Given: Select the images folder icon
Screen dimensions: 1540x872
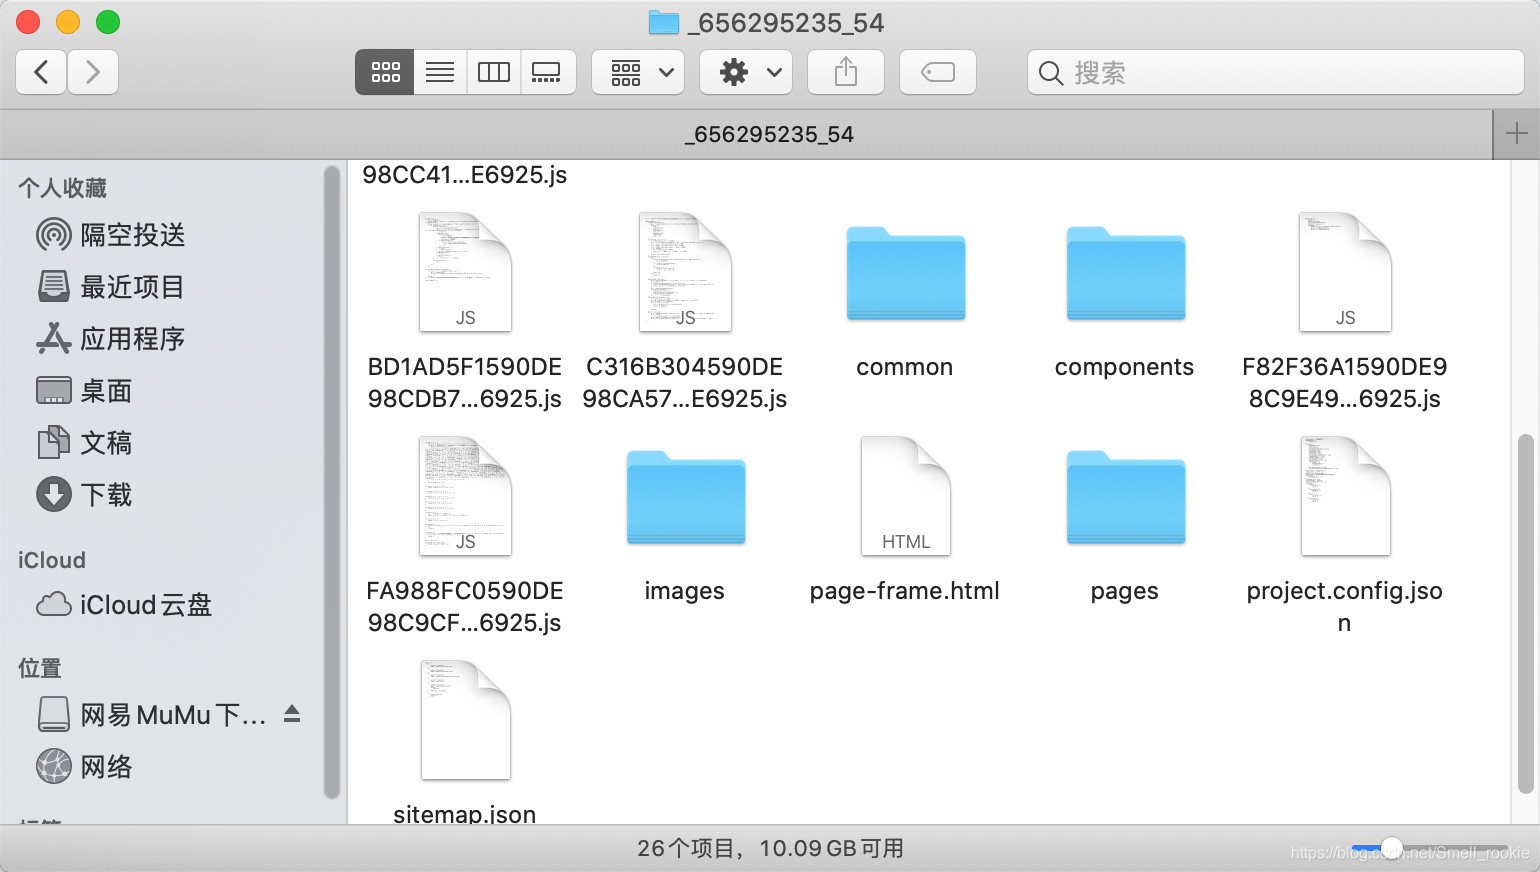Looking at the screenshot, I should pyautogui.click(x=686, y=497).
